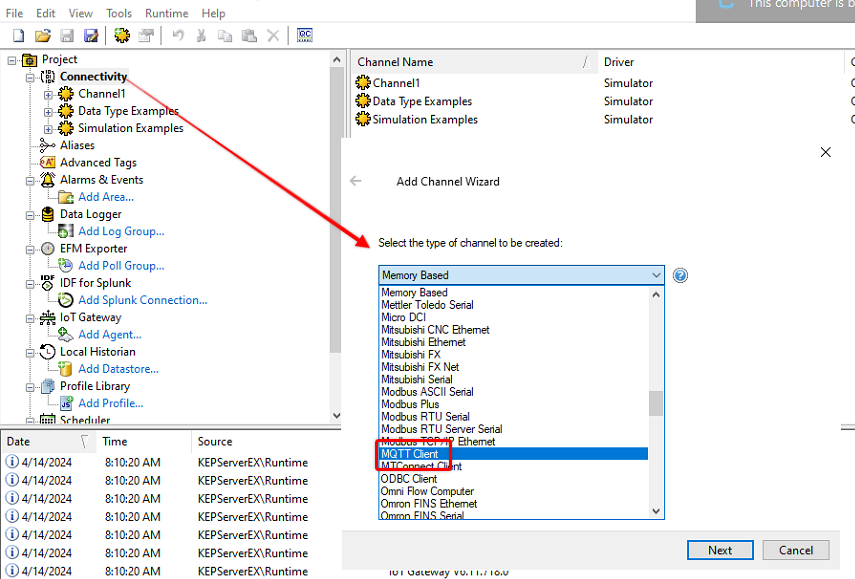This screenshot has width=855, height=579.
Task: Click the Local Historian clock icon
Action: [x=48, y=352]
